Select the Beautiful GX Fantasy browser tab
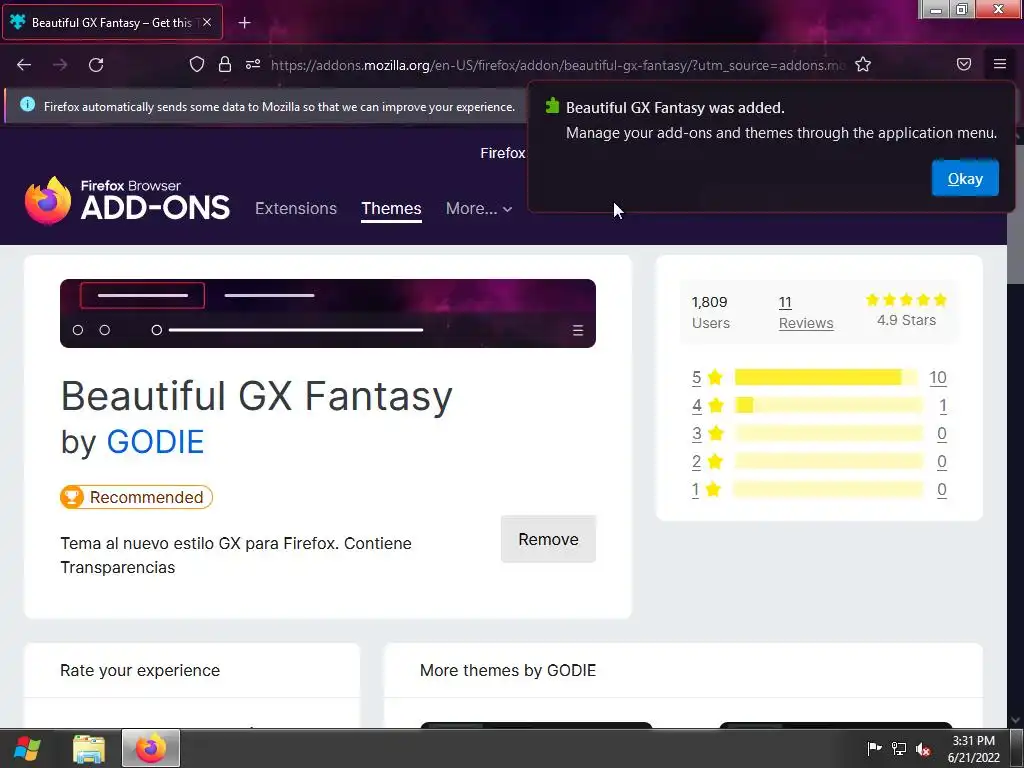This screenshot has width=1024, height=768. pos(112,22)
